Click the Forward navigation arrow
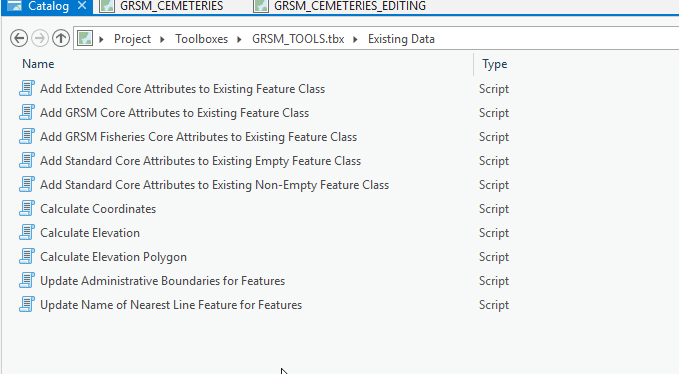The width and height of the screenshot is (679, 374). 39,39
